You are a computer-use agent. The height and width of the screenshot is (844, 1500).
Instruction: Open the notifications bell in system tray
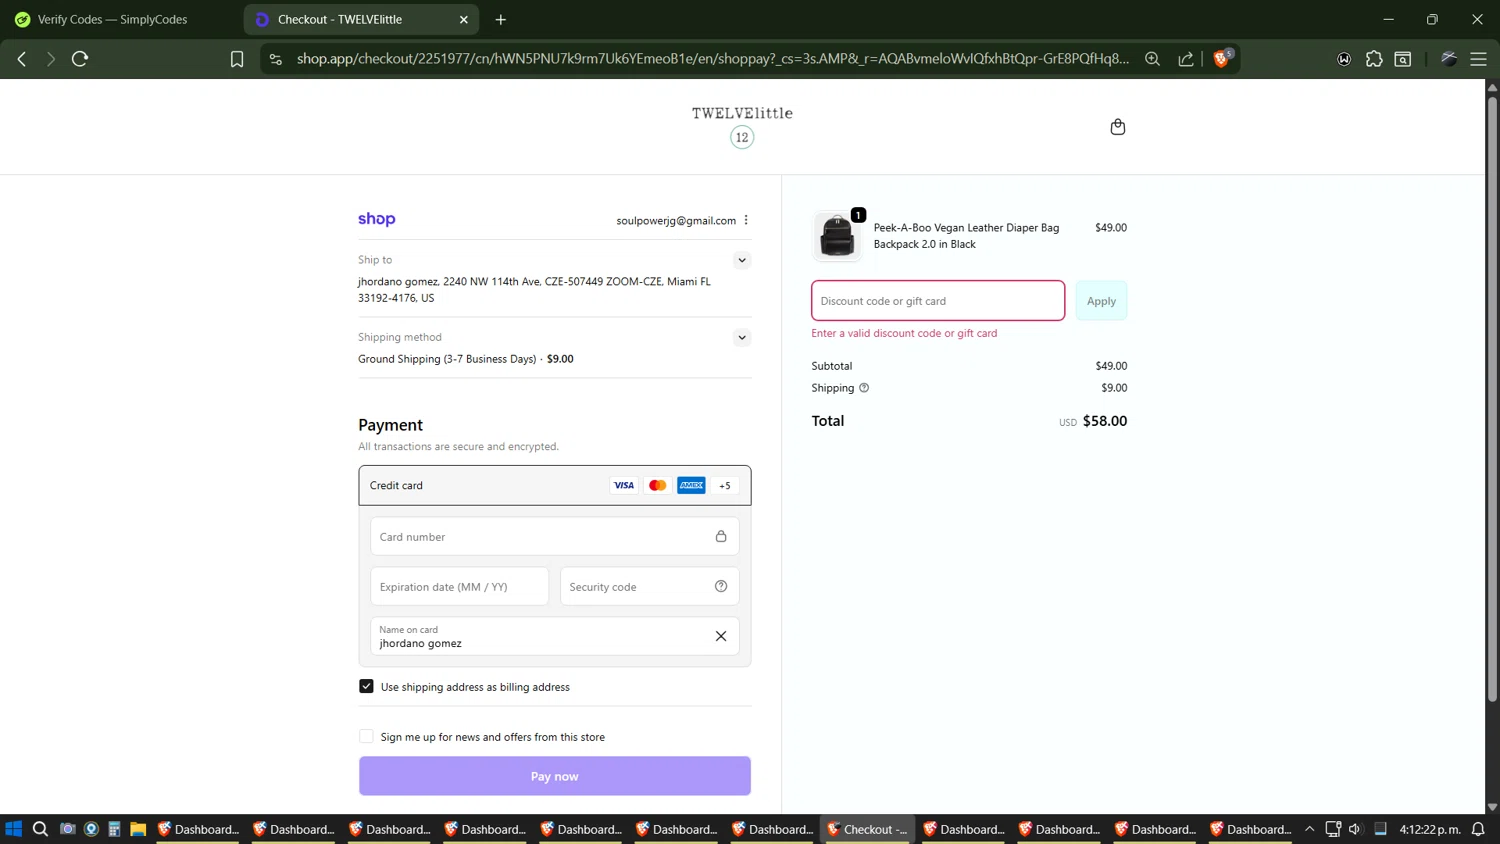pyautogui.click(x=1478, y=829)
